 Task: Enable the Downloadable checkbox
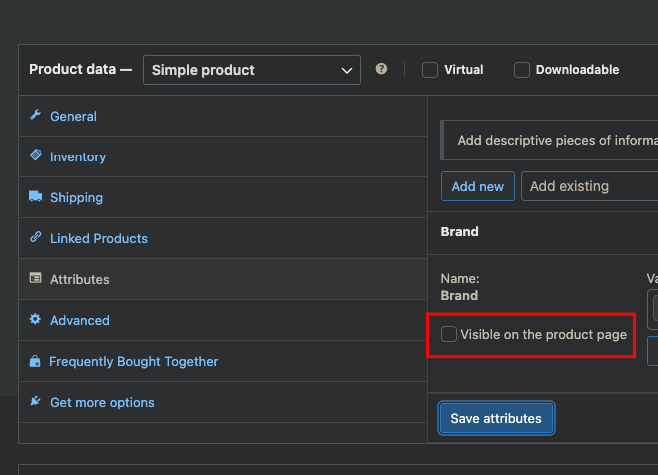(x=522, y=70)
